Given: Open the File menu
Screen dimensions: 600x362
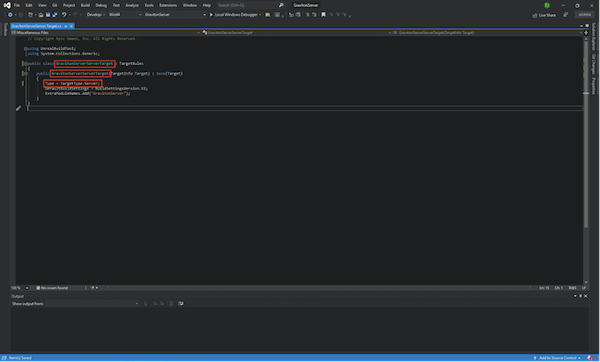Looking at the screenshot, I should click(17, 5).
